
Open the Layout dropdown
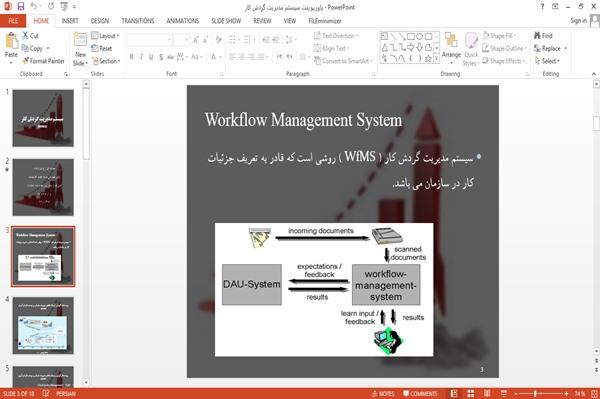[x=105, y=36]
